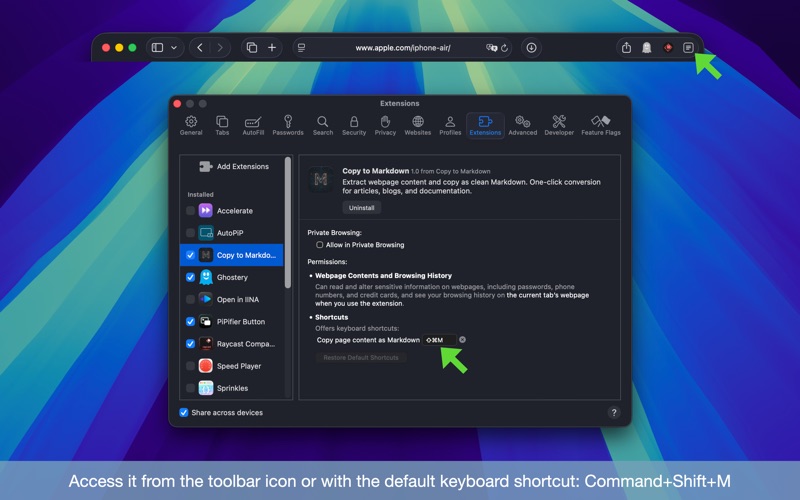Image resolution: width=800 pixels, height=500 pixels.
Task: Disable the Copy to Markdown extension checkbox
Action: coord(190,255)
